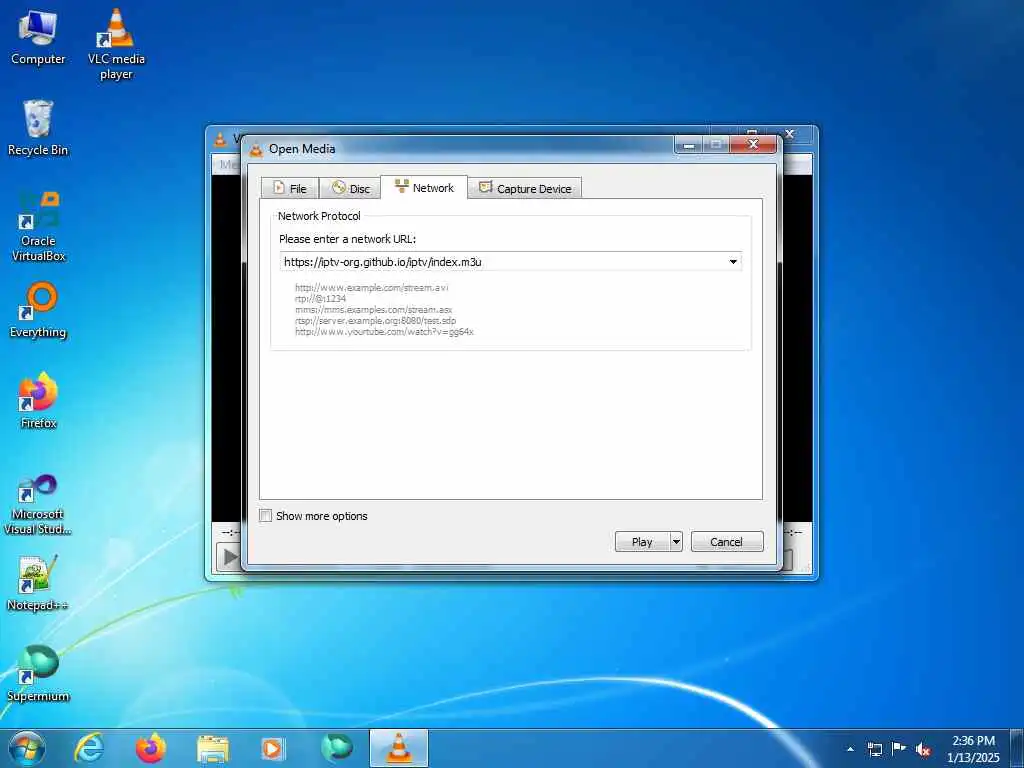This screenshot has height=768, width=1024.
Task: Open Windows Explorer from the taskbar
Action: 213,749
